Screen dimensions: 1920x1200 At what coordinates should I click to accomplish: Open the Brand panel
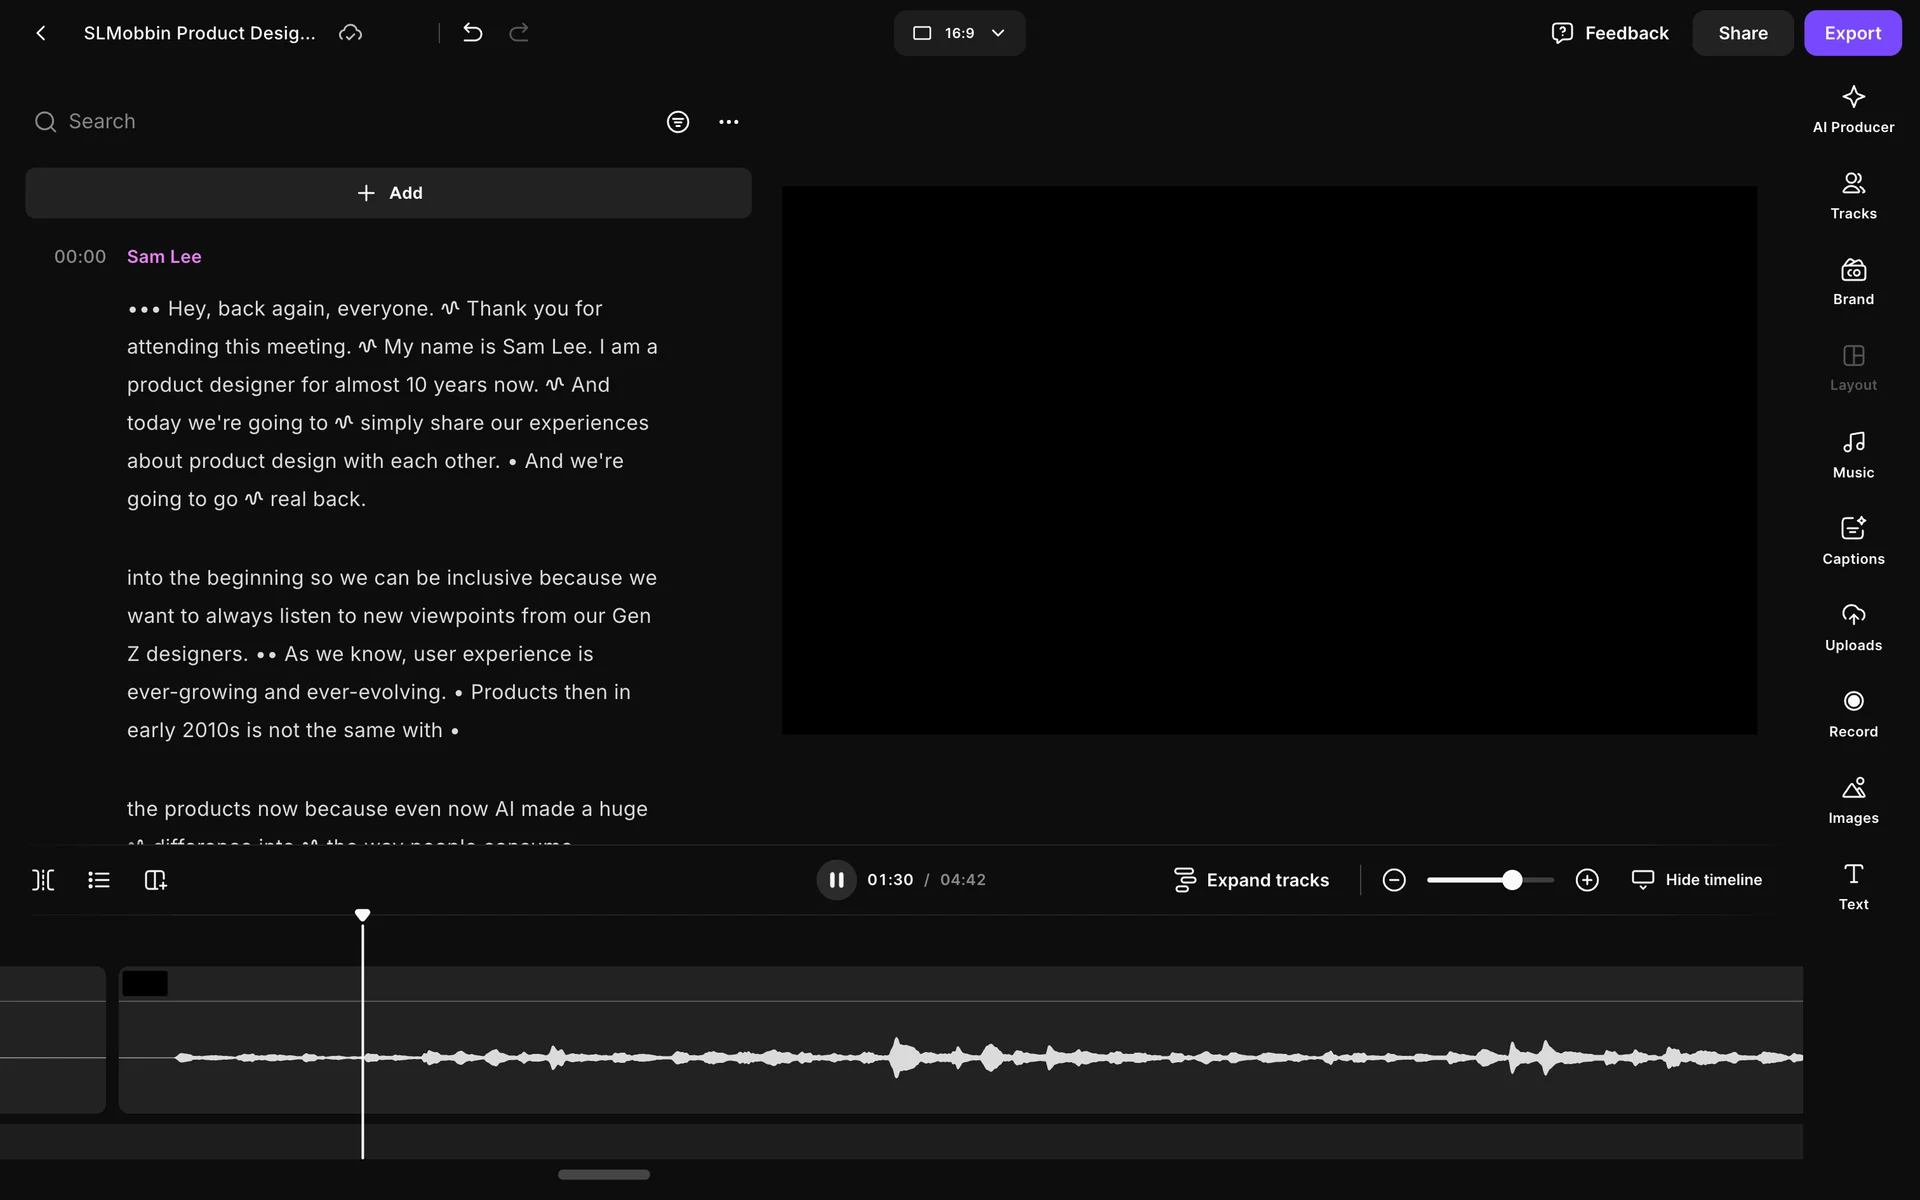tap(1852, 282)
